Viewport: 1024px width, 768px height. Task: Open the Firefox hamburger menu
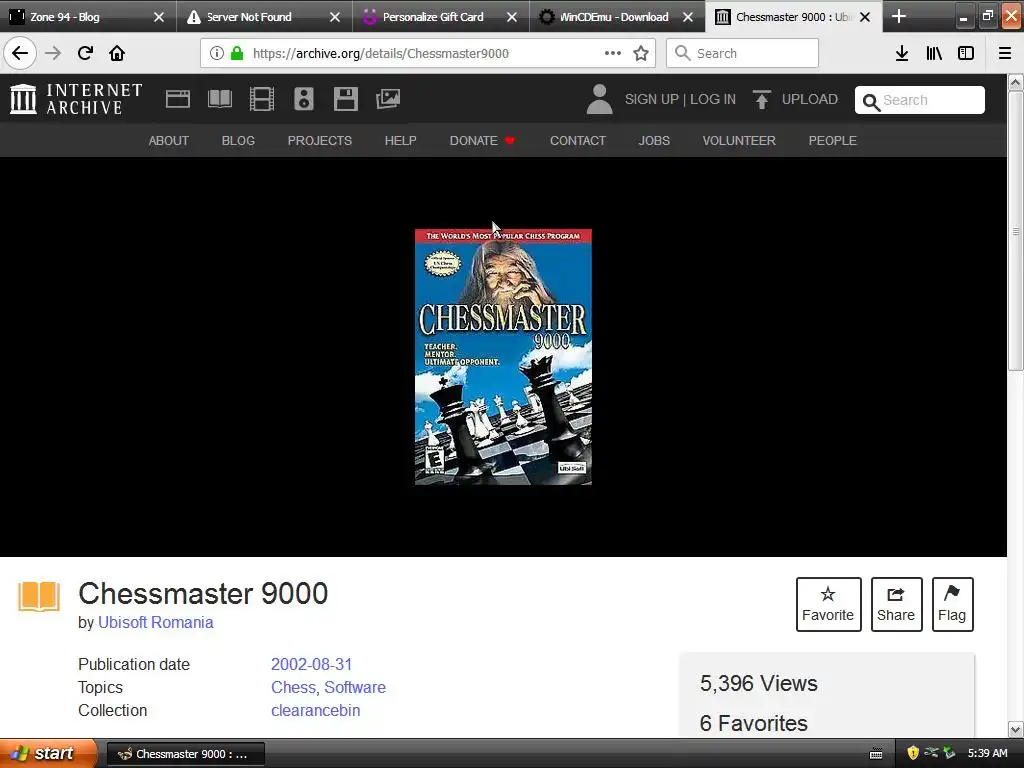click(1005, 53)
